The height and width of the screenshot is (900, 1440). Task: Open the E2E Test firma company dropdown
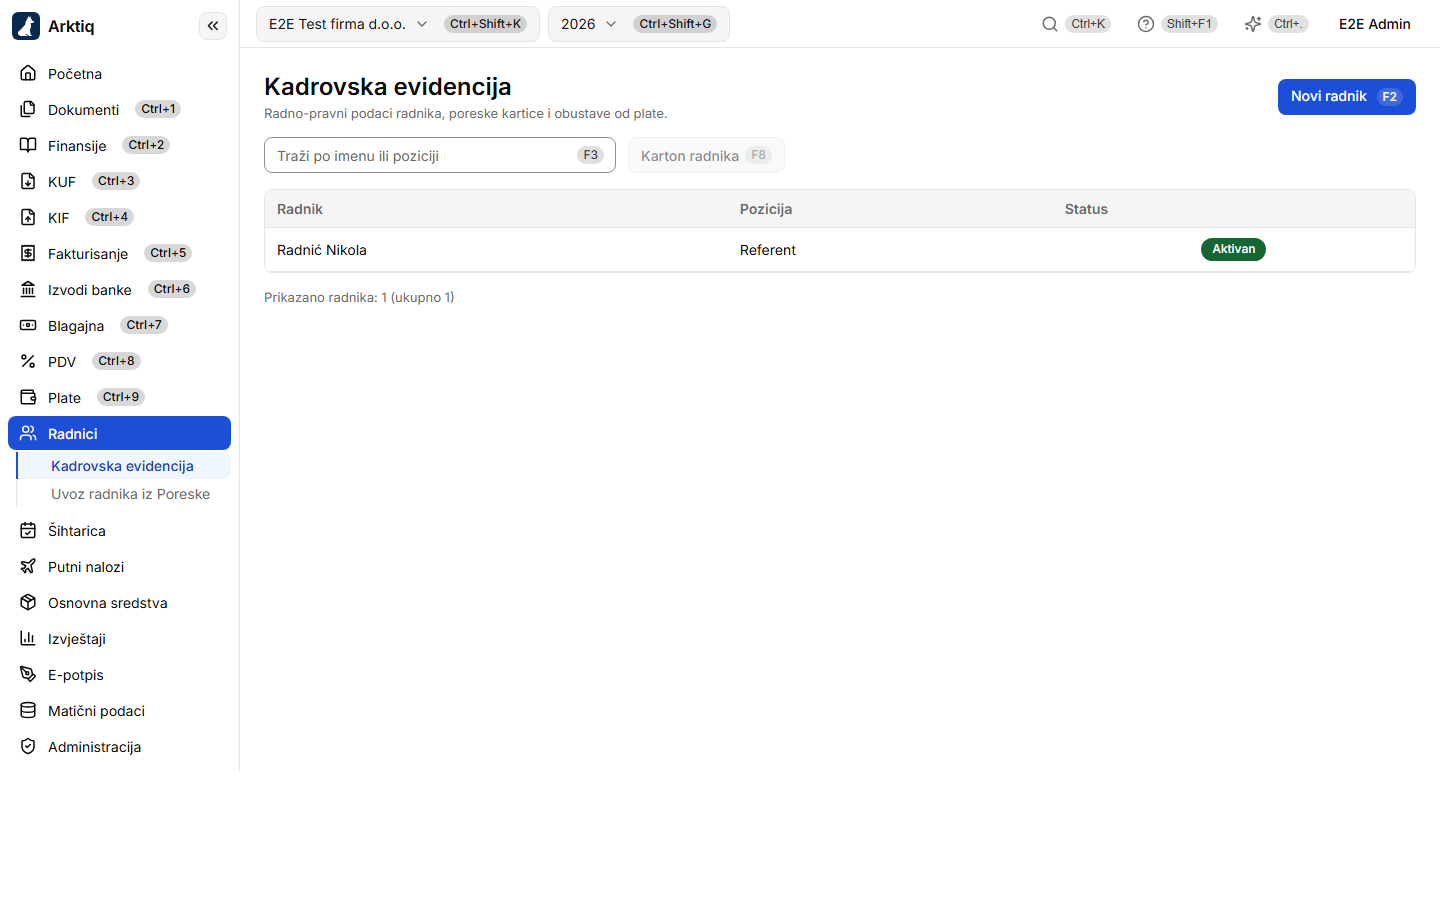click(398, 24)
